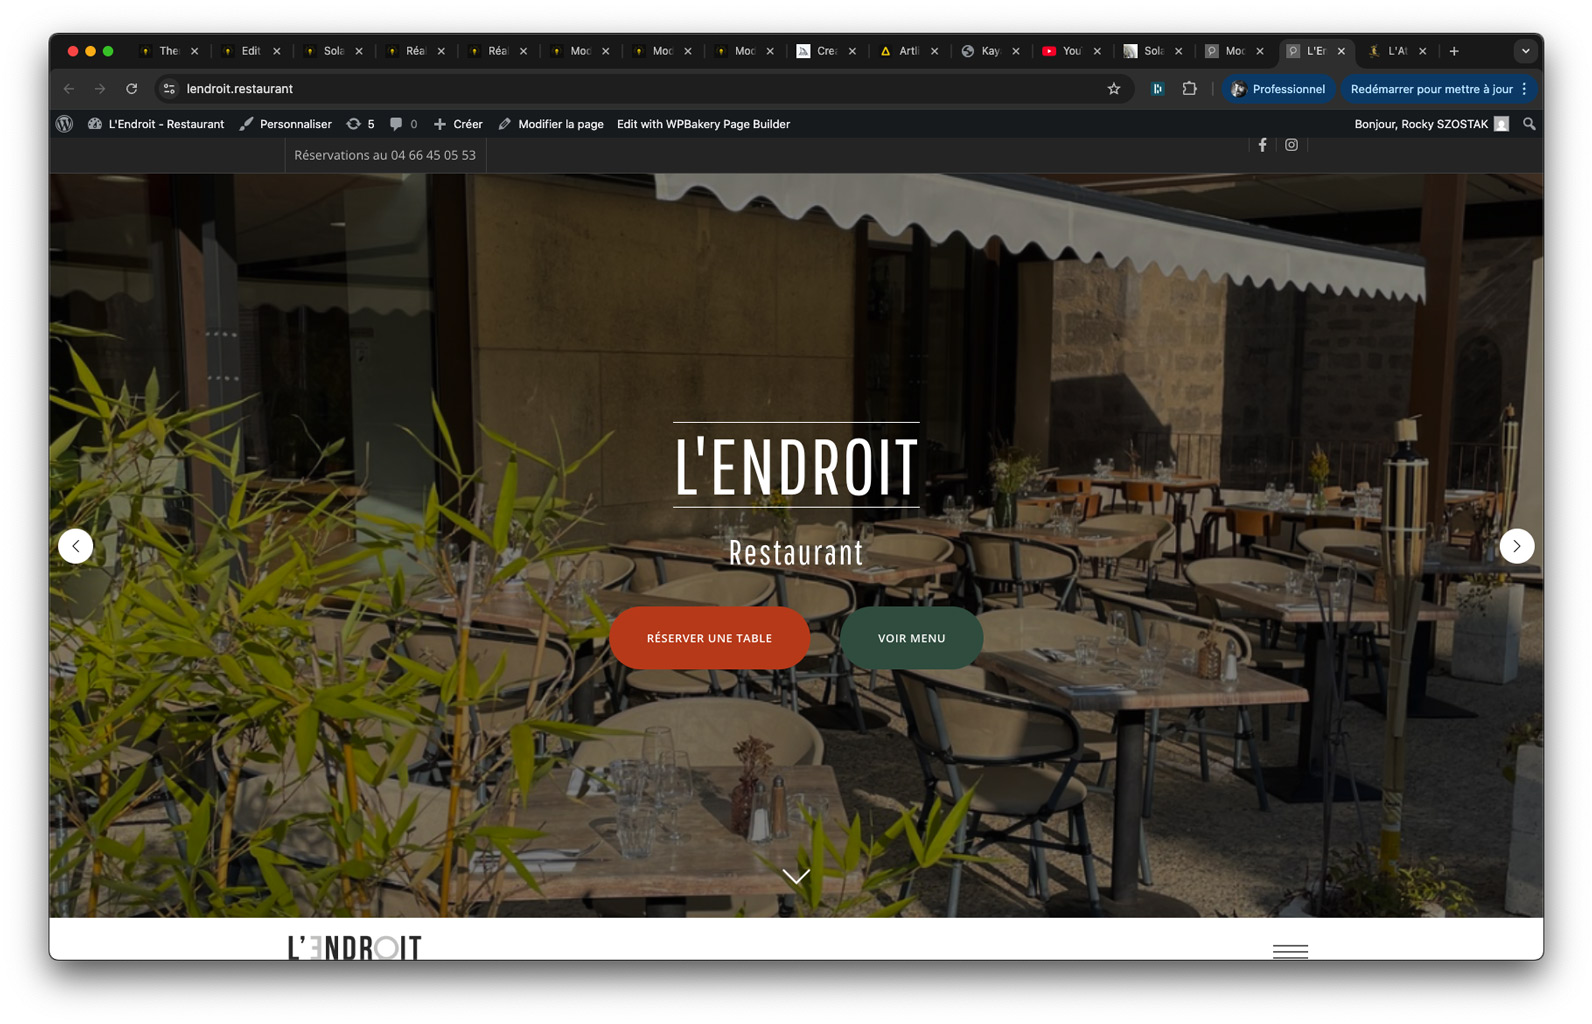The height and width of the screenshot is (1024, 1592).
Task: Expand the Créer new content menu
Action: [x=458, y=124]
